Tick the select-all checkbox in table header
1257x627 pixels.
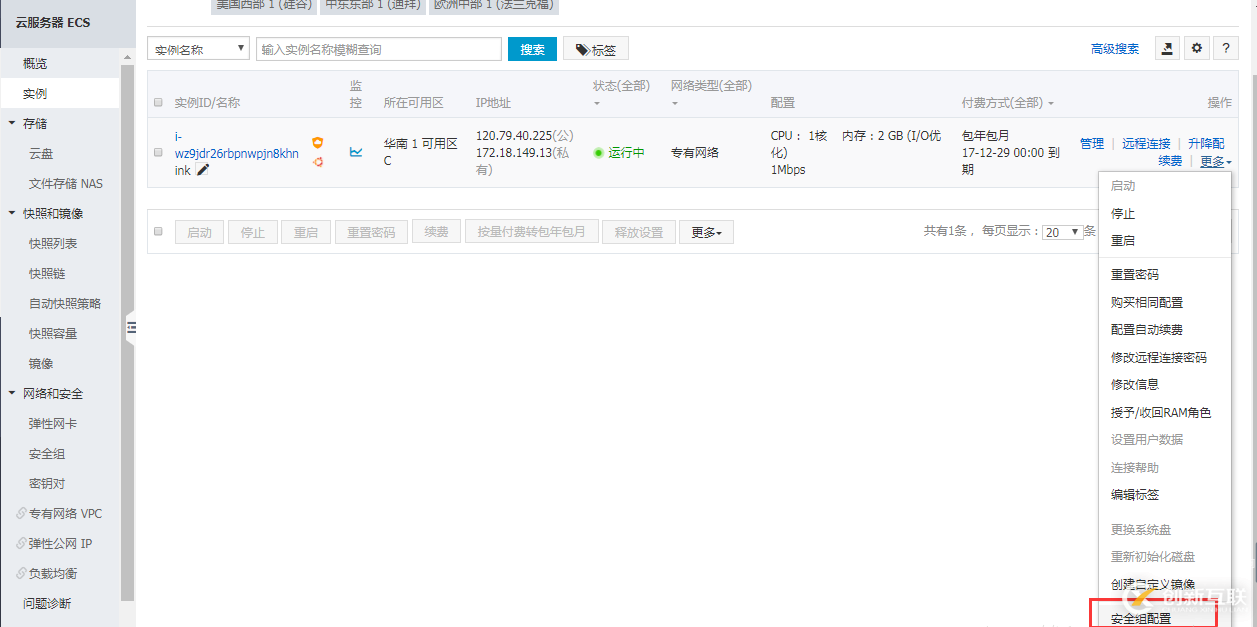click(158, 102)
